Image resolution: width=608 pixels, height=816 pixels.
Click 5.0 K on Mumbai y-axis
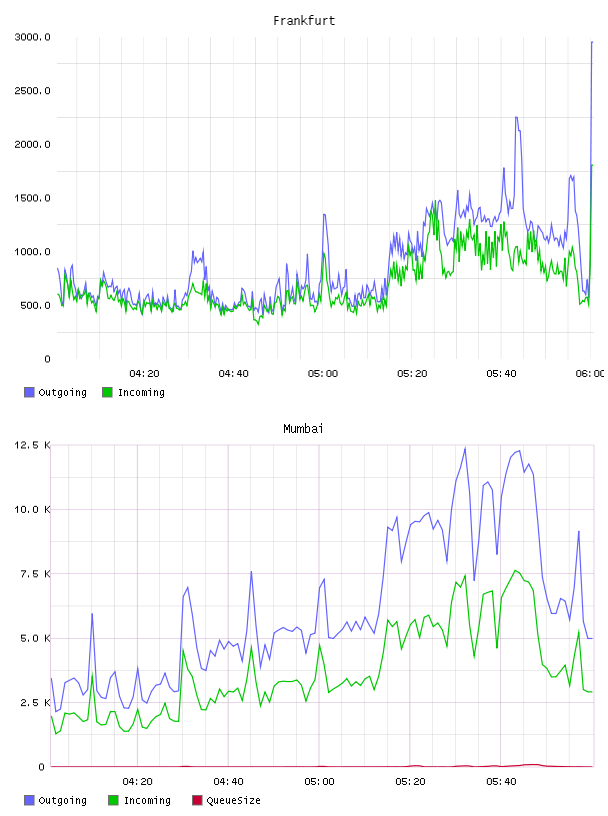click(x=35, y=639)
